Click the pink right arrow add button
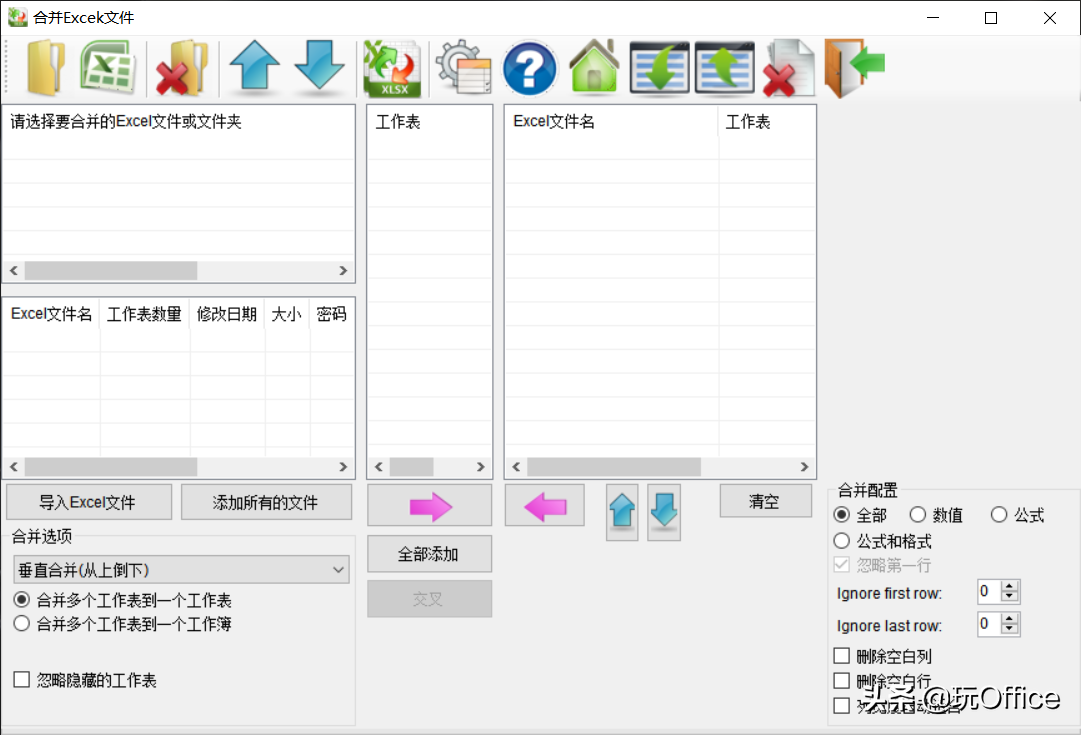The width and height of the screenshot is (1081, 735). (430, 506)
